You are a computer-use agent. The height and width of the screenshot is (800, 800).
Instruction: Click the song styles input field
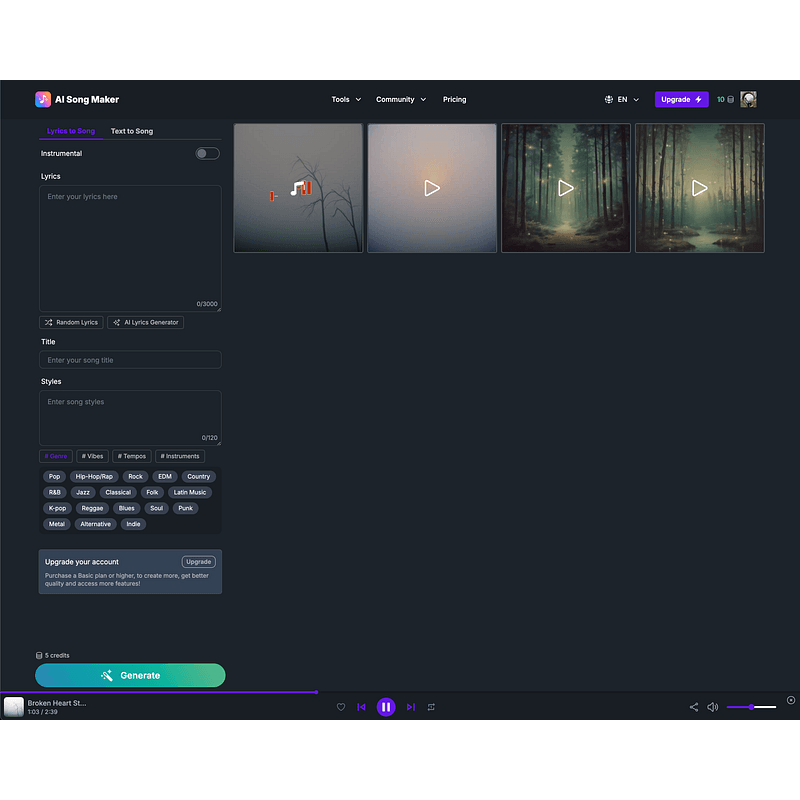pyautogui.click(x=130, y=418)
